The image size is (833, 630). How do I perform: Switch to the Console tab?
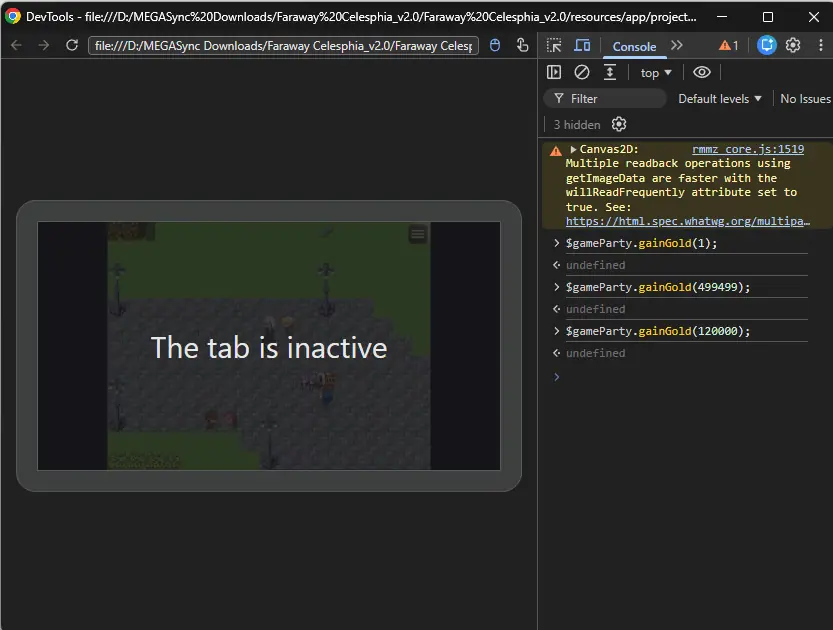click(634, 47)
